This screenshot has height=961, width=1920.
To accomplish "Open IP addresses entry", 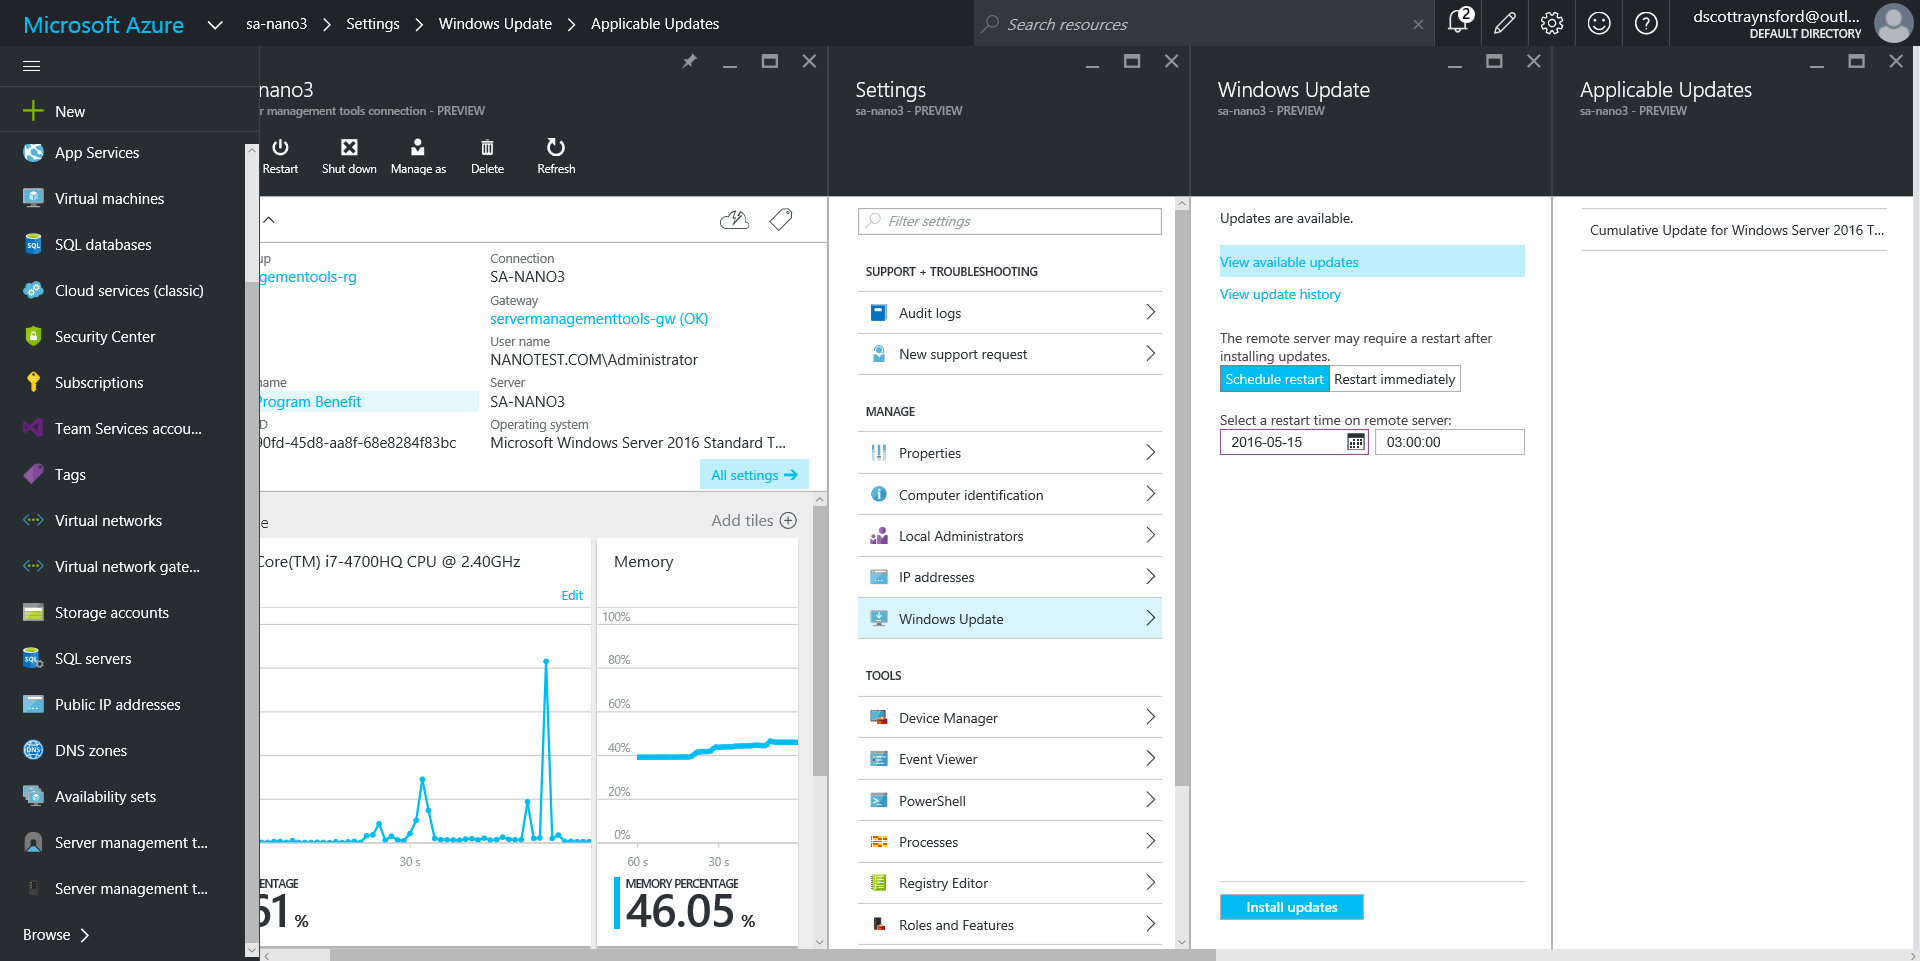I will click(x=1010, y=577).
